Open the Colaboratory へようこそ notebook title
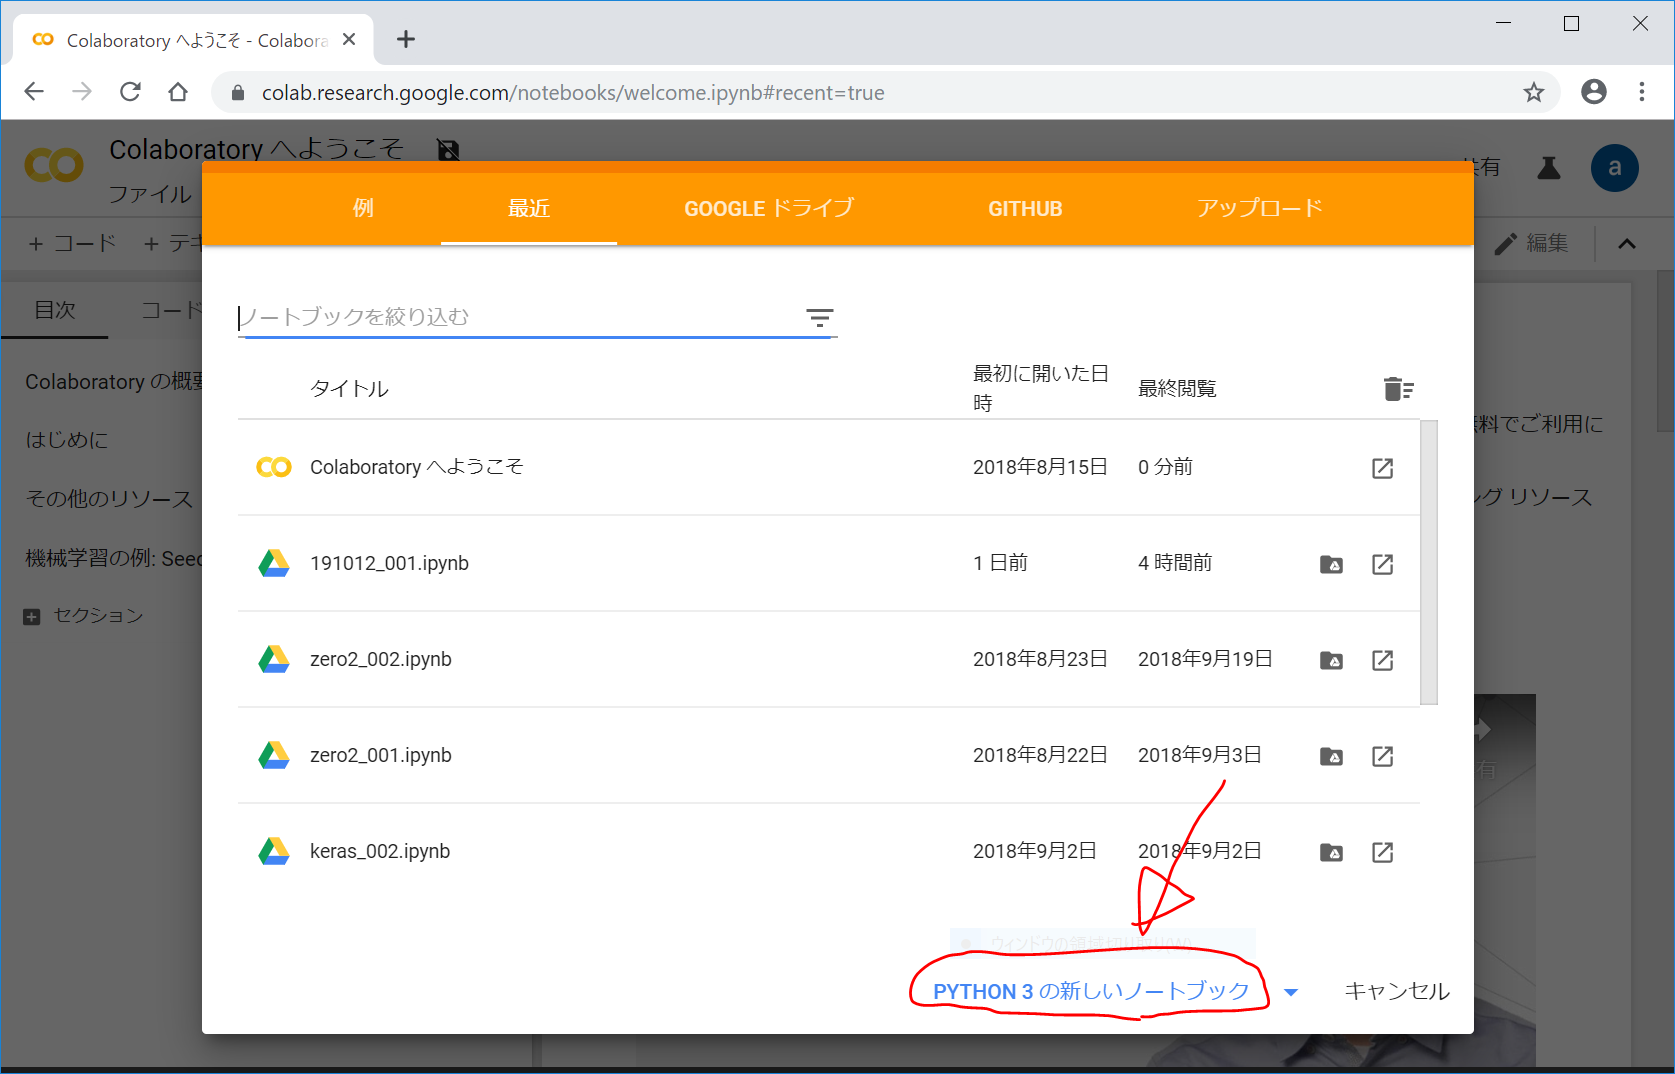Viewport: 1675px width, 1074px height. click(417, 467)
